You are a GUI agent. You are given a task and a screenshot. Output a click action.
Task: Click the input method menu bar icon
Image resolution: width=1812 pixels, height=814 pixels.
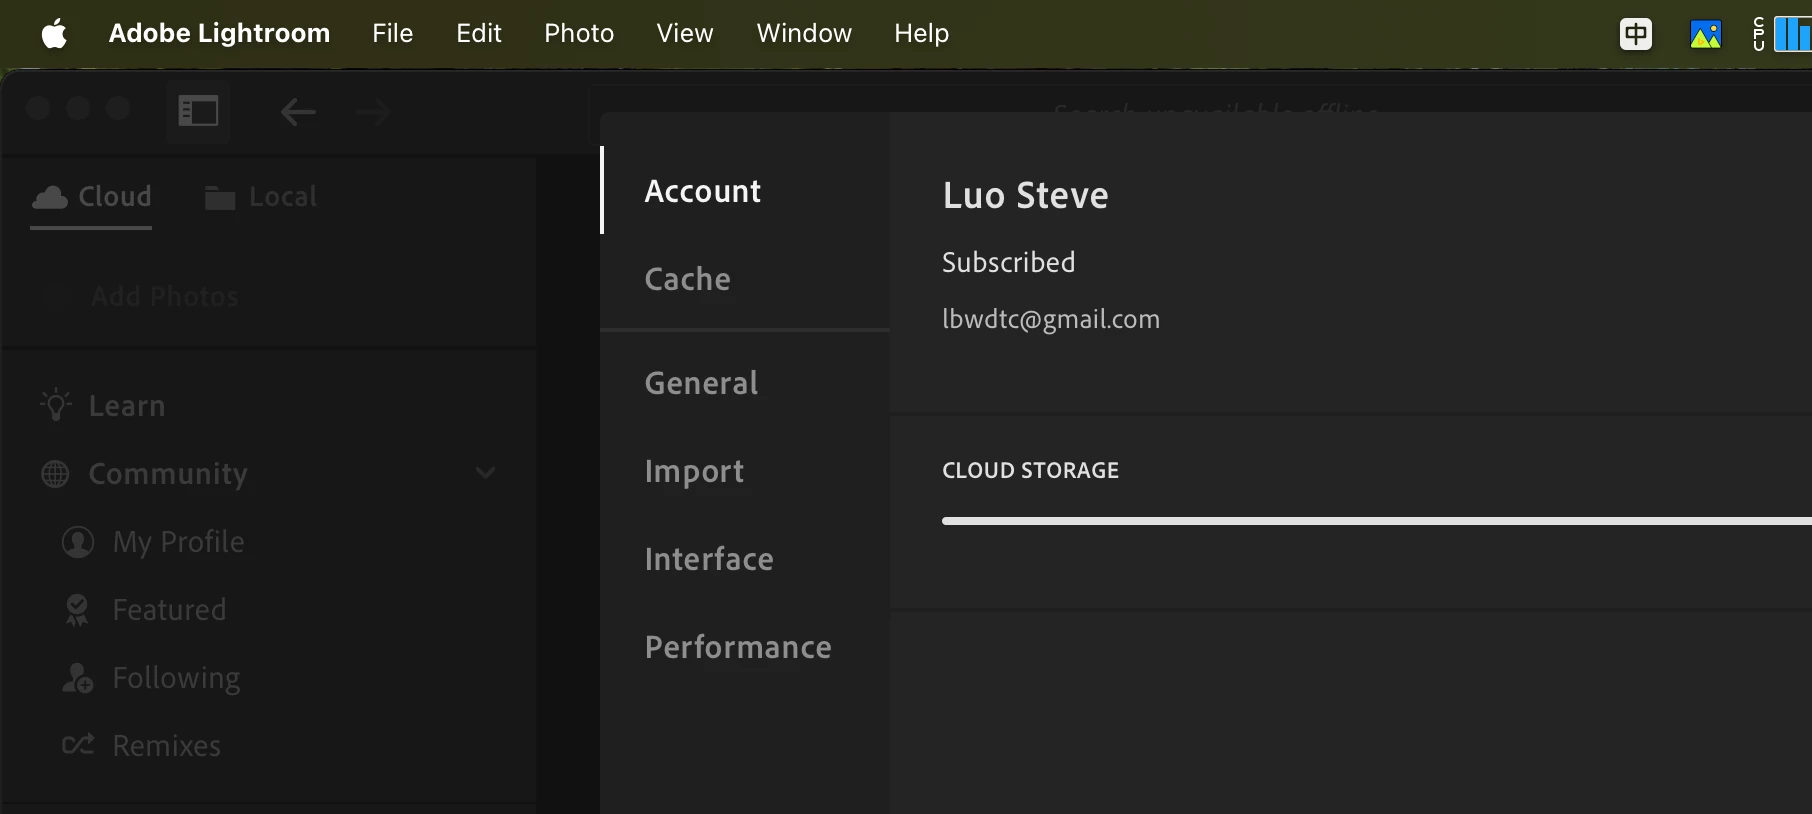[x=1636, y=34]
